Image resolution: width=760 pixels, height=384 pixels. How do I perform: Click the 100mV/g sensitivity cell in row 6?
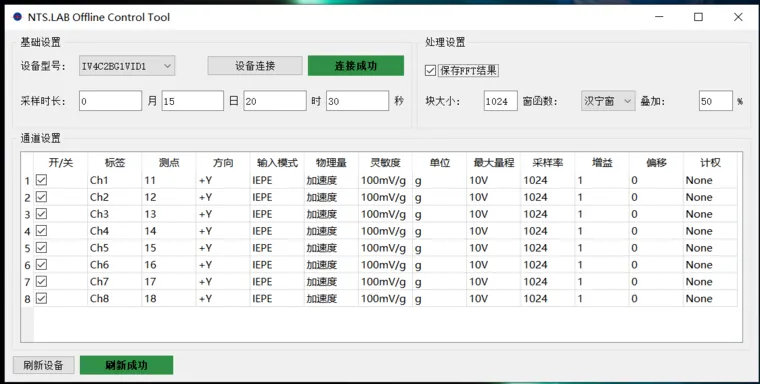[385, 265]
